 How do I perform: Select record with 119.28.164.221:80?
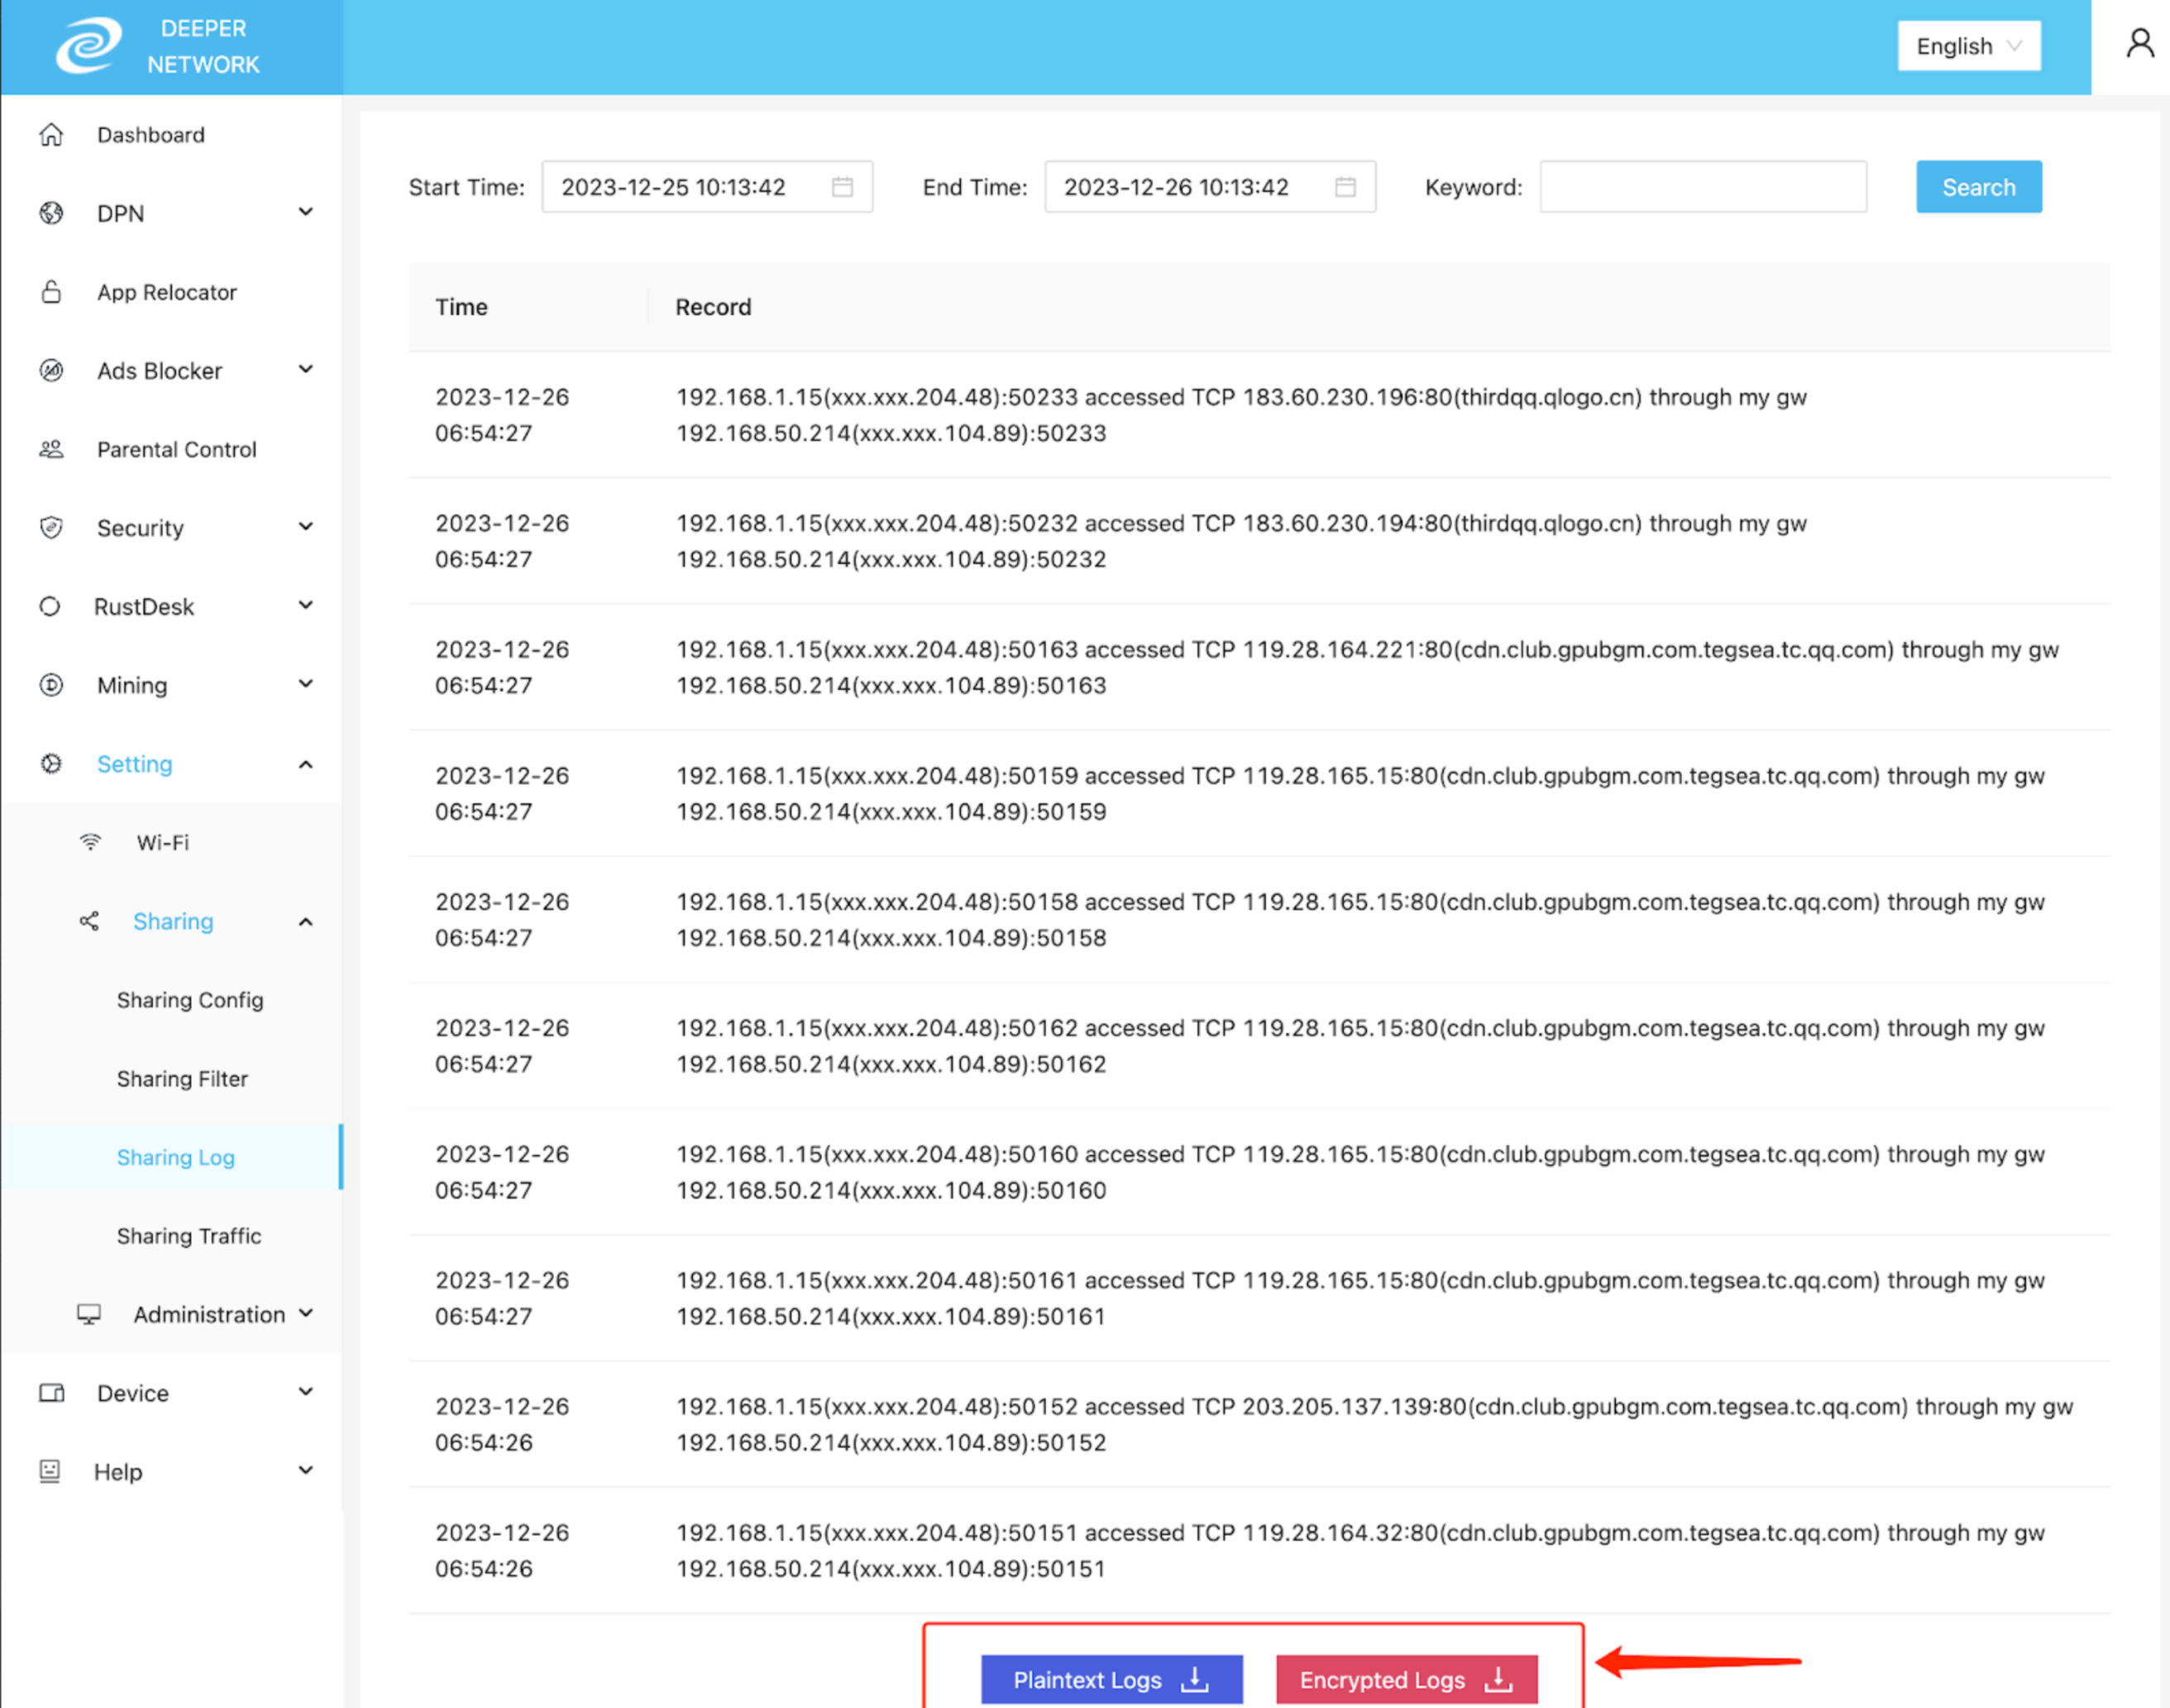[x=1259, y=667]
